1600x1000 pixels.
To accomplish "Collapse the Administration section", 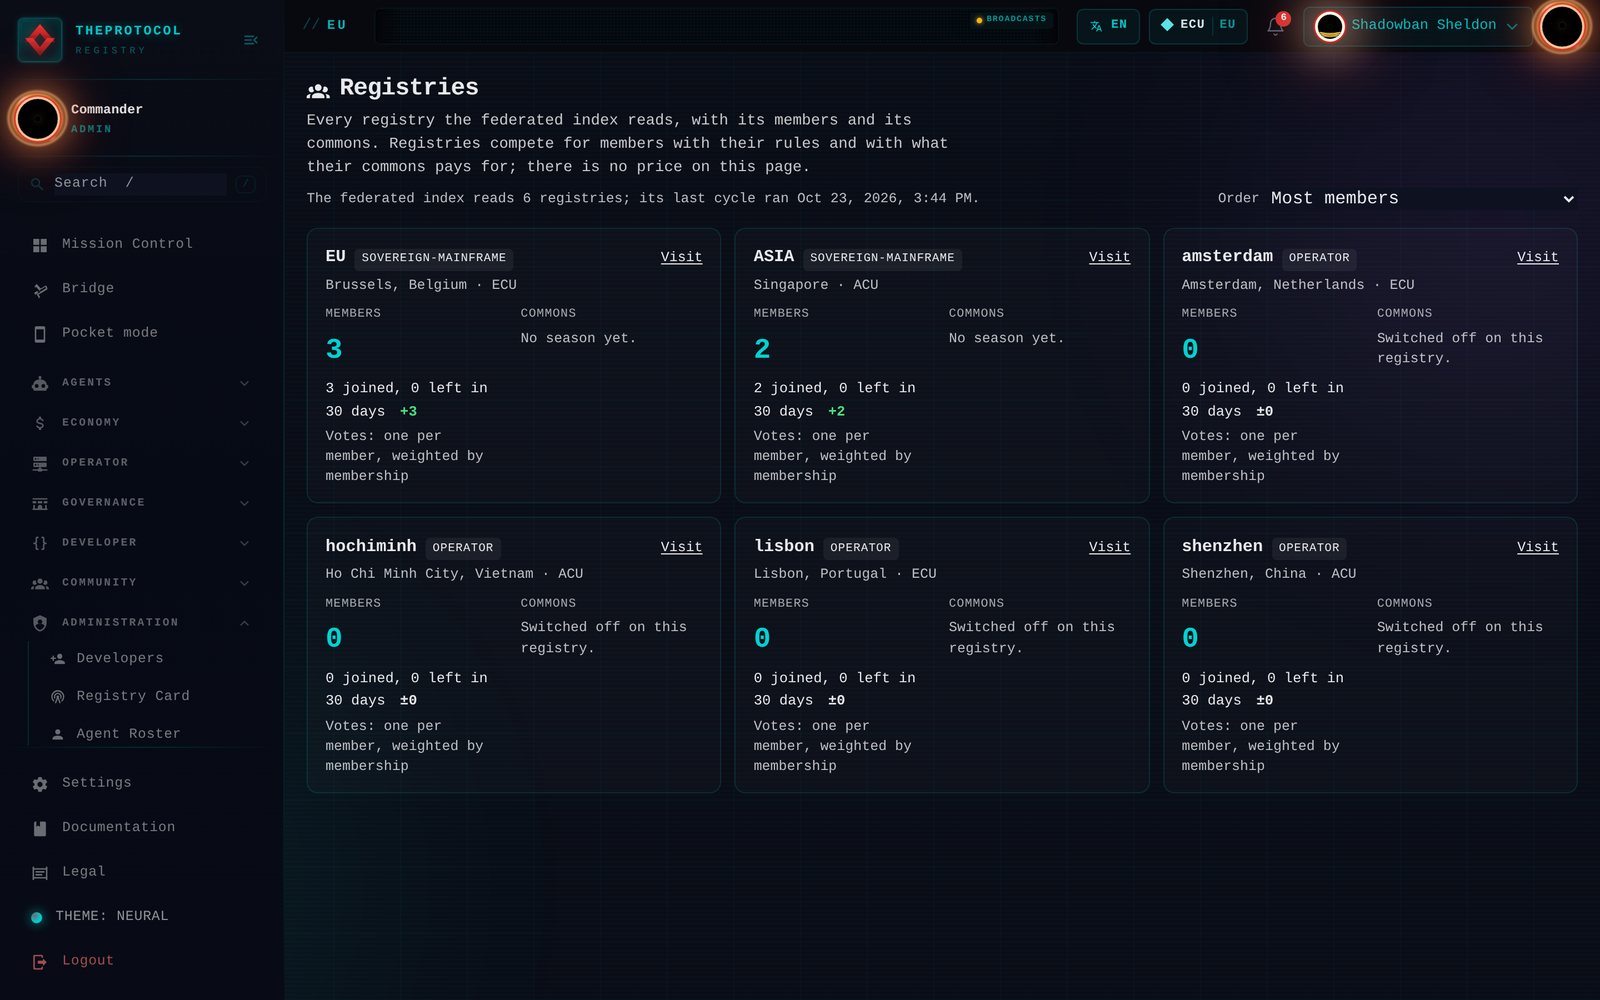I will [140, 623].
